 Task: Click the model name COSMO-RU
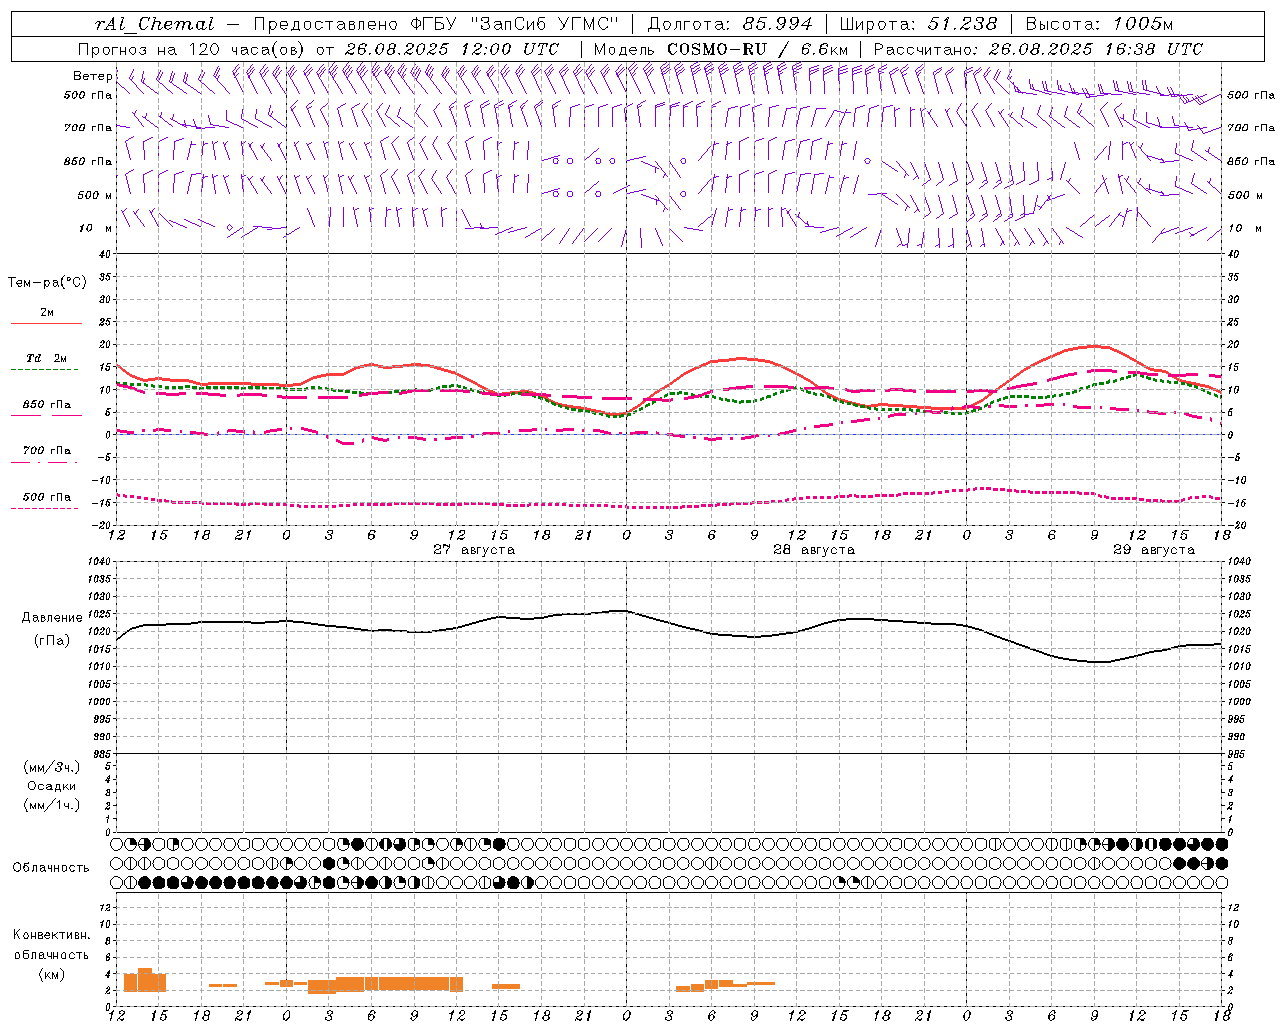tap(717, 49)
